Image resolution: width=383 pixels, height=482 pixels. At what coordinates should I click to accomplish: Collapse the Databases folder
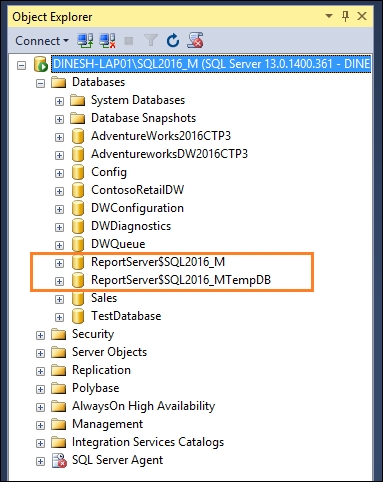40,83
